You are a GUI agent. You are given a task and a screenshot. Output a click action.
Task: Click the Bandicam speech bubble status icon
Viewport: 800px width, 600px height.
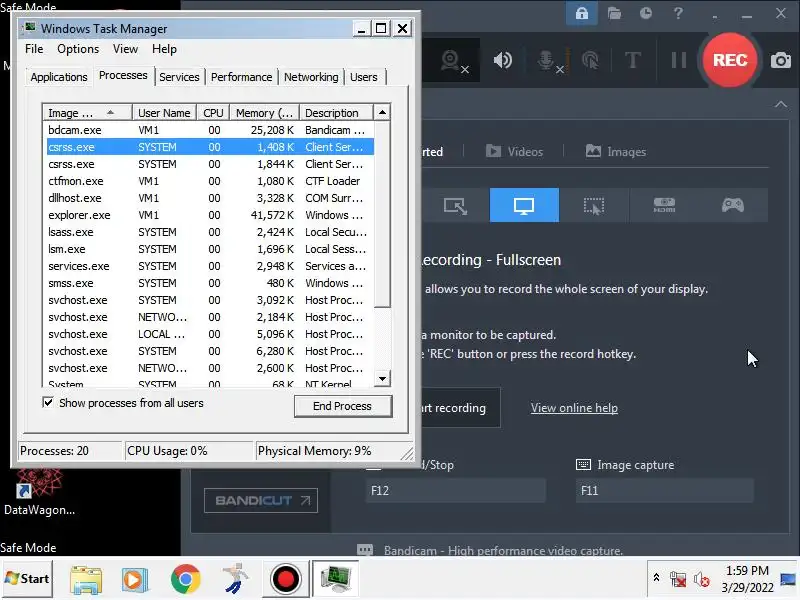click(365, 551)
